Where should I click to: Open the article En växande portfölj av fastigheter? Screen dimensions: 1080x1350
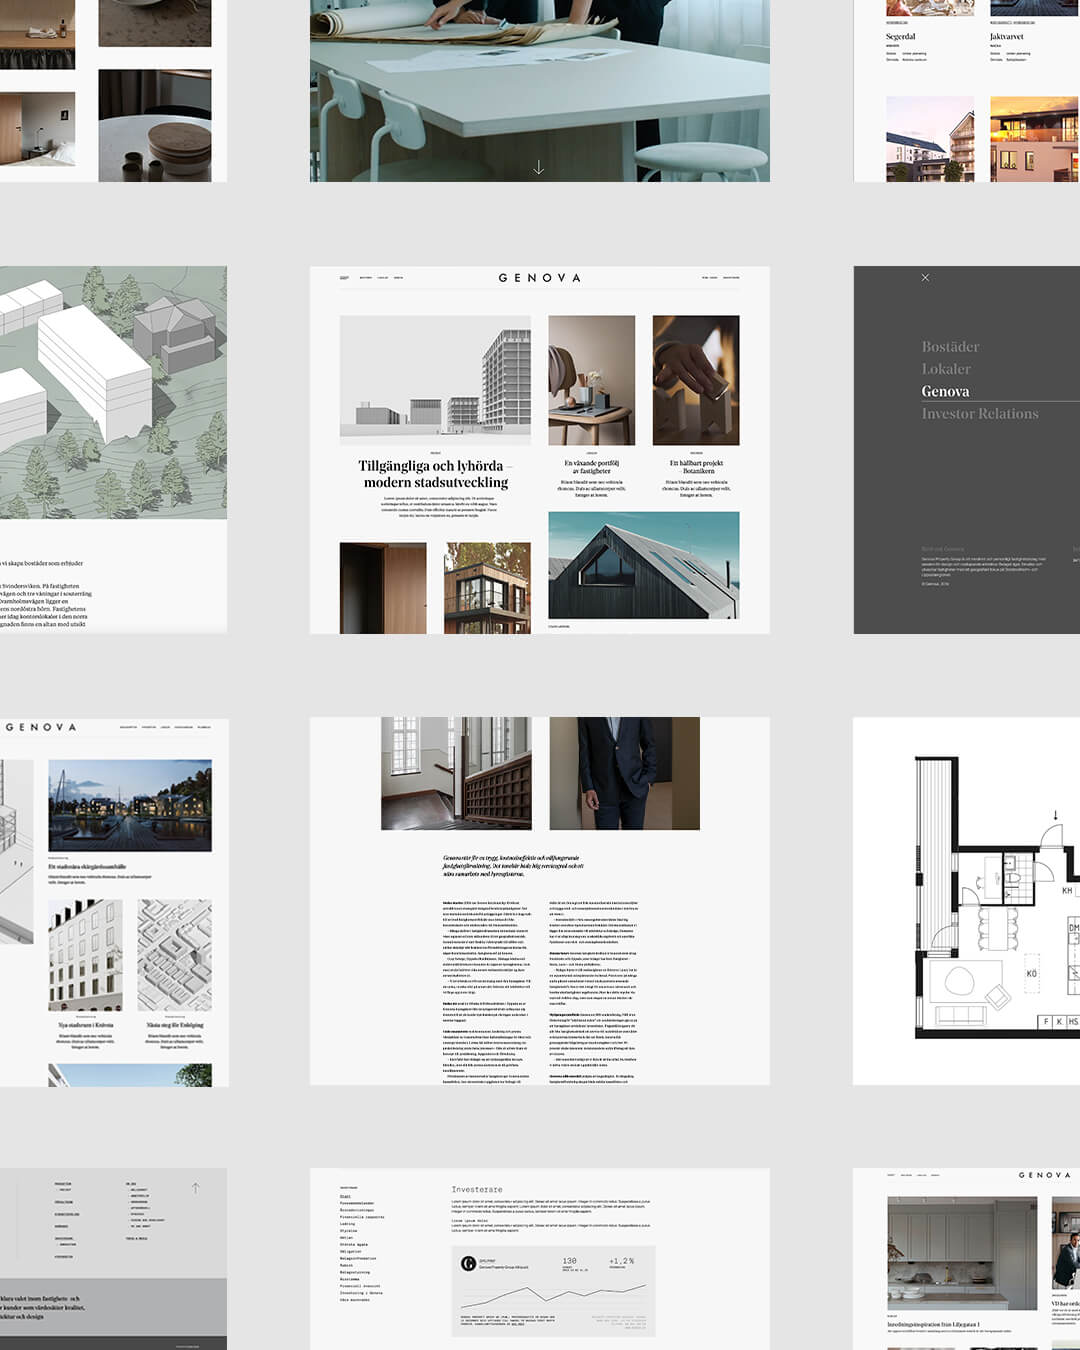(x=592, y=467)
